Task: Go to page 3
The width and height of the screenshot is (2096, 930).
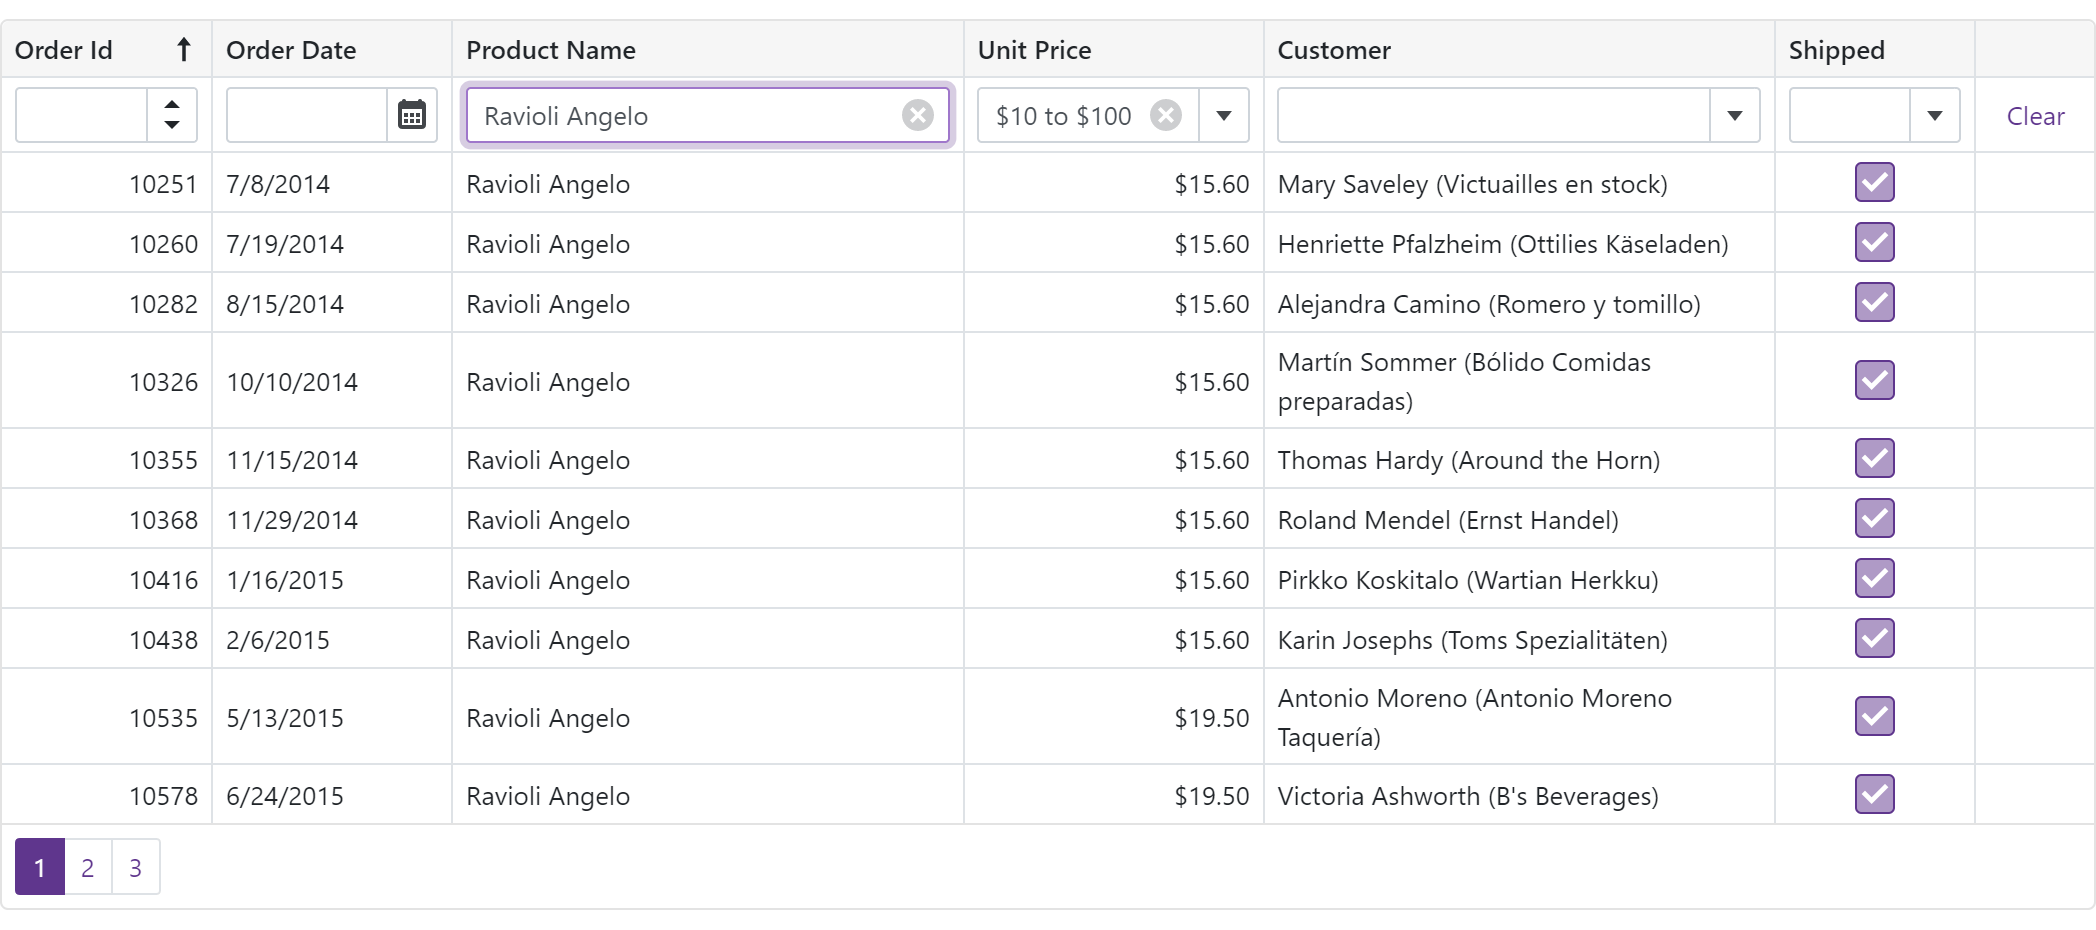Action: point(135,867)
